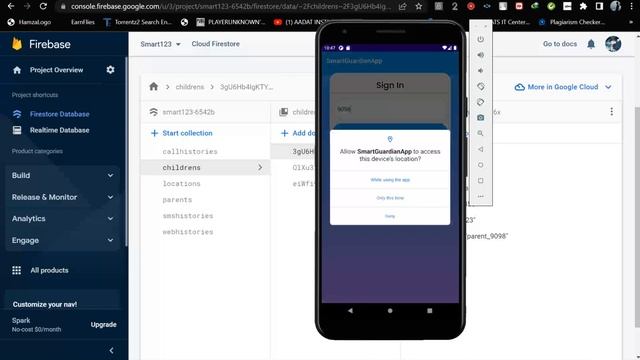
Task: Choose Only this time in the location dialog
Action: pyautogui.click(x=390, y=198)
